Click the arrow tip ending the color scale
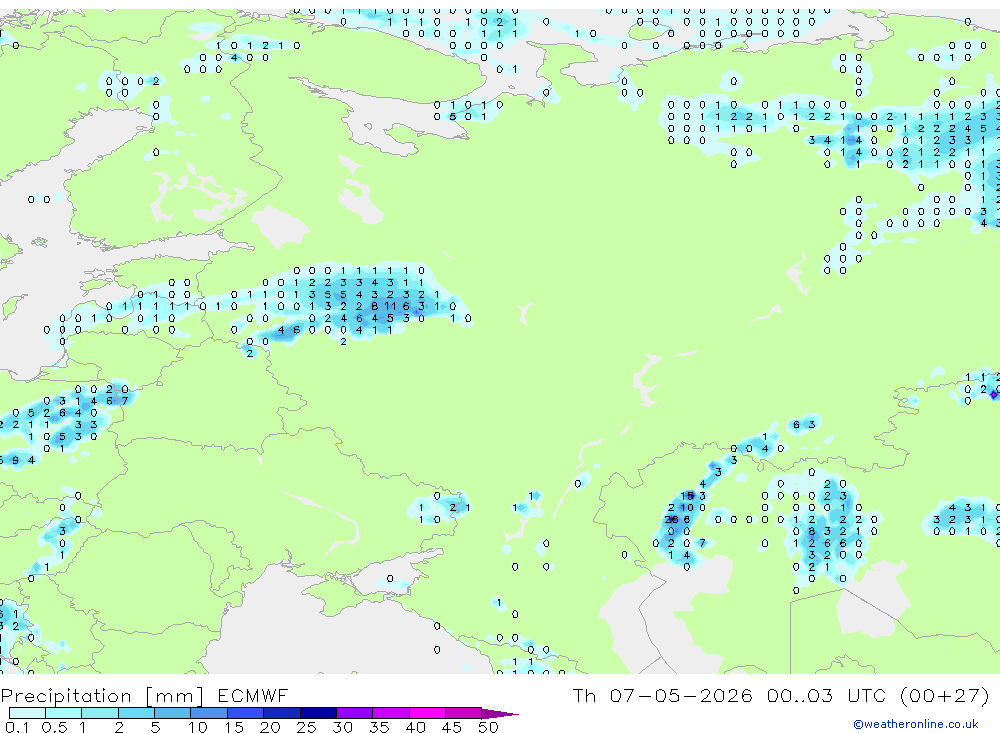 [x=501, y=713]
